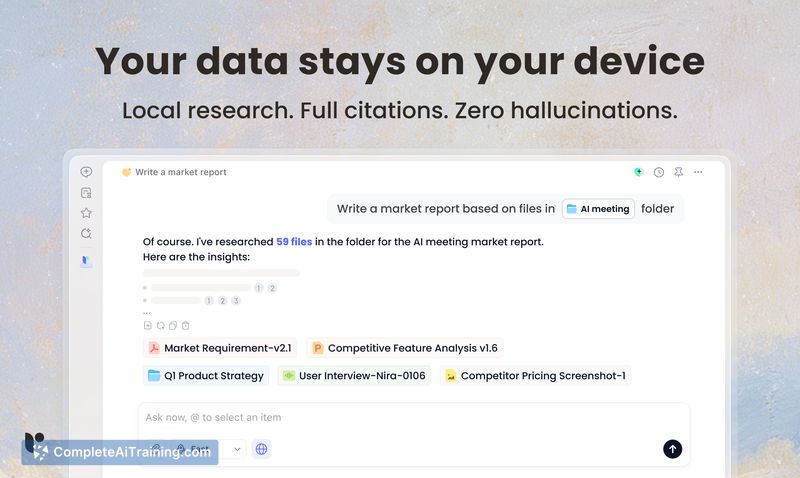
Task: Click the Write a market report title
Action: (x=181, y=172)
